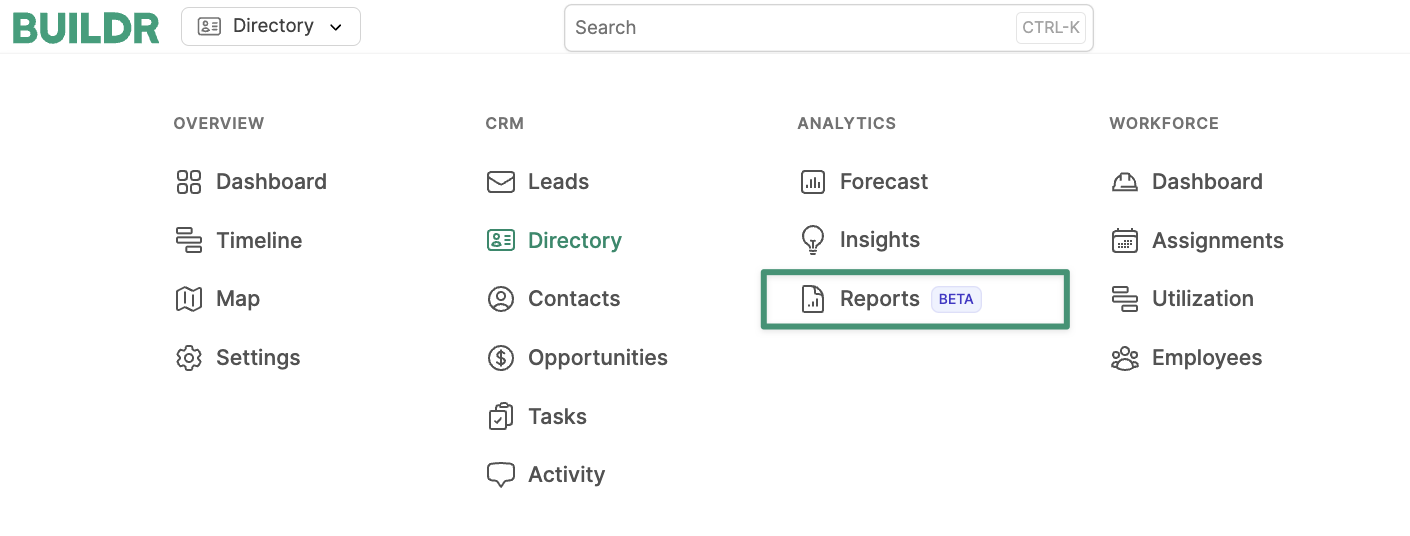Image resolution: width=1410 pixels, height=536 pixels.
Task: Go to the Utilization page
Action: click(x=1182, y=299)
